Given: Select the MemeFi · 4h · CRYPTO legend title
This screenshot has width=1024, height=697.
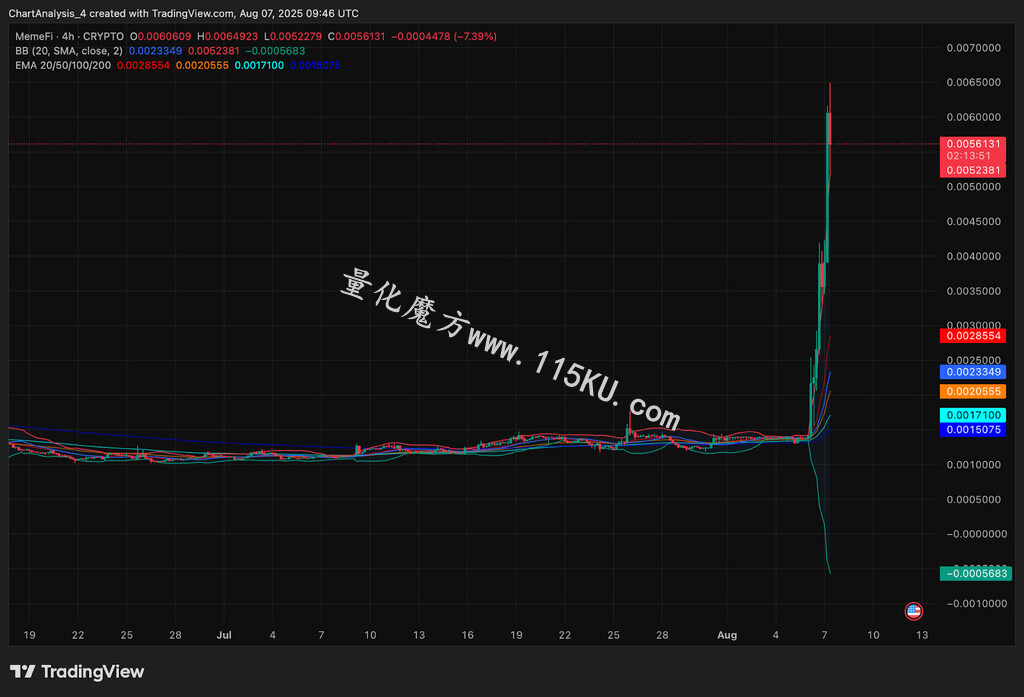Looking at the screenshot, I should 69,37.
